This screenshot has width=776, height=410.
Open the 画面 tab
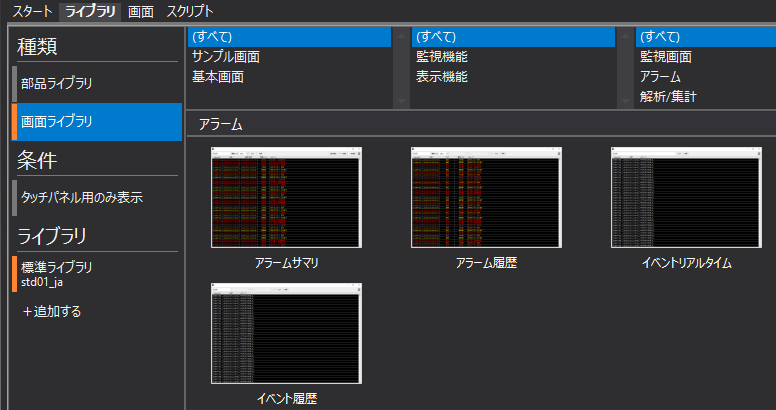(x=141, y=12)
